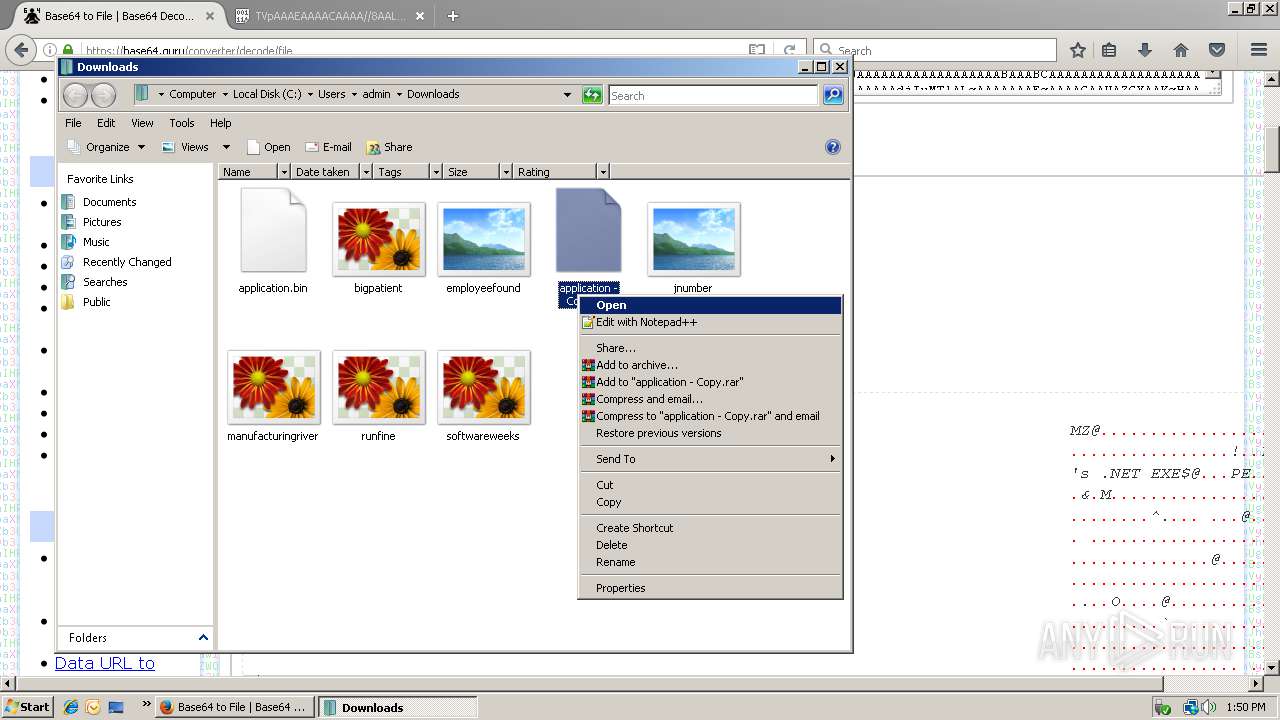Open the View menu in Explorer
Image resolution: width=1280 pixels, height=720 pixels.
142,123
